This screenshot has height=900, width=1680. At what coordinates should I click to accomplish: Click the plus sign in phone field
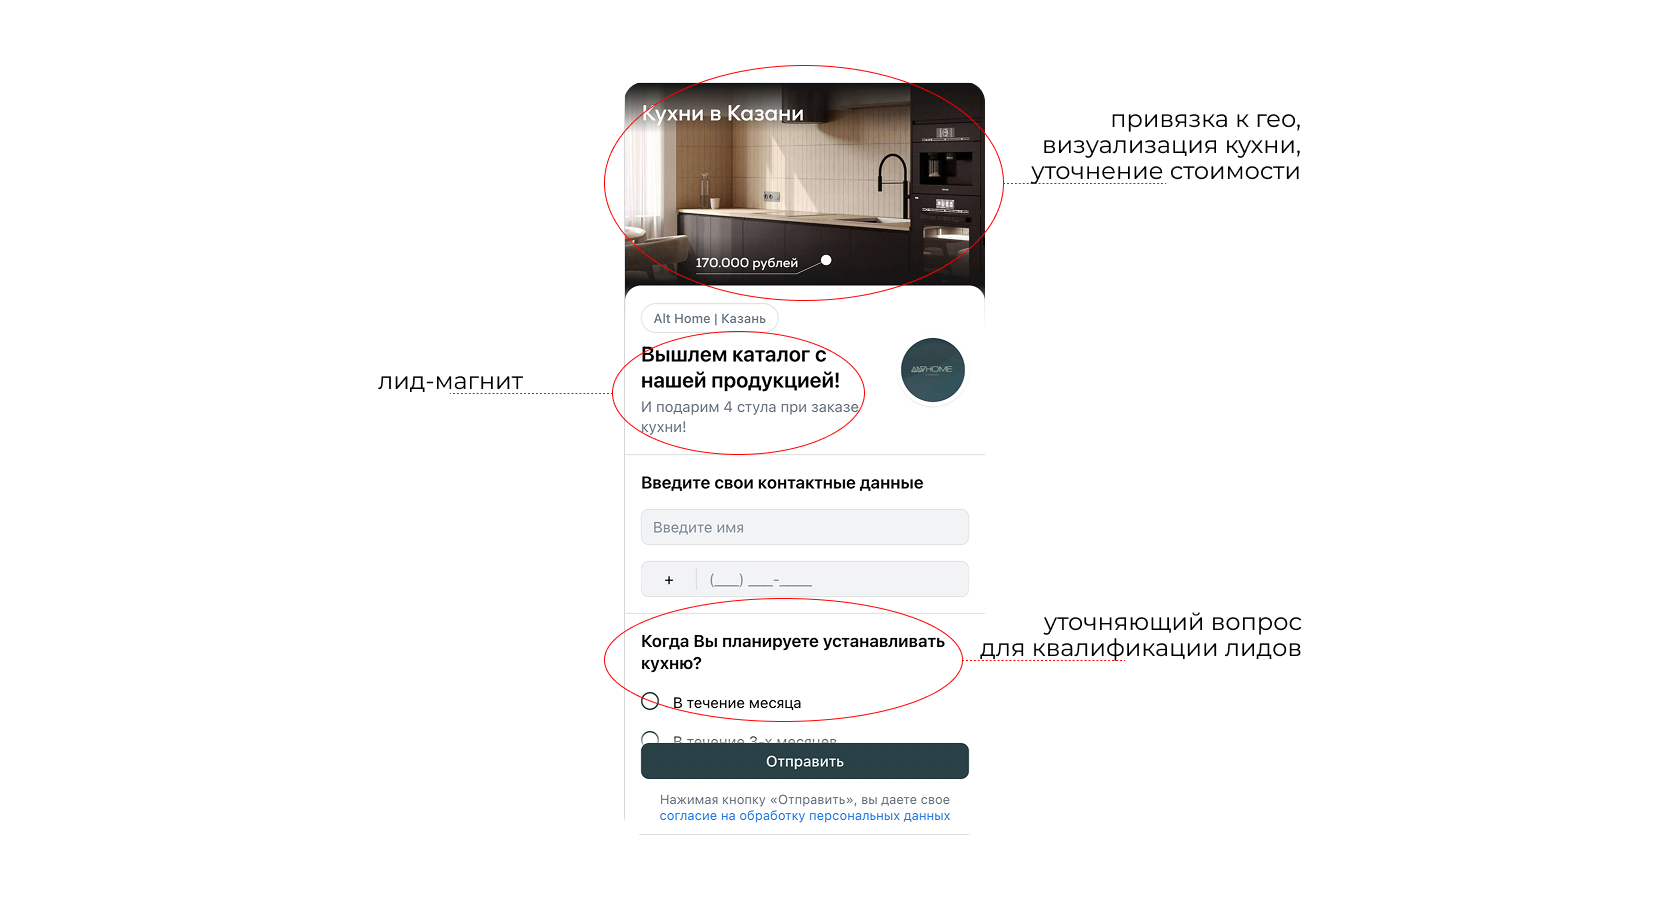(x=669, y=580)
